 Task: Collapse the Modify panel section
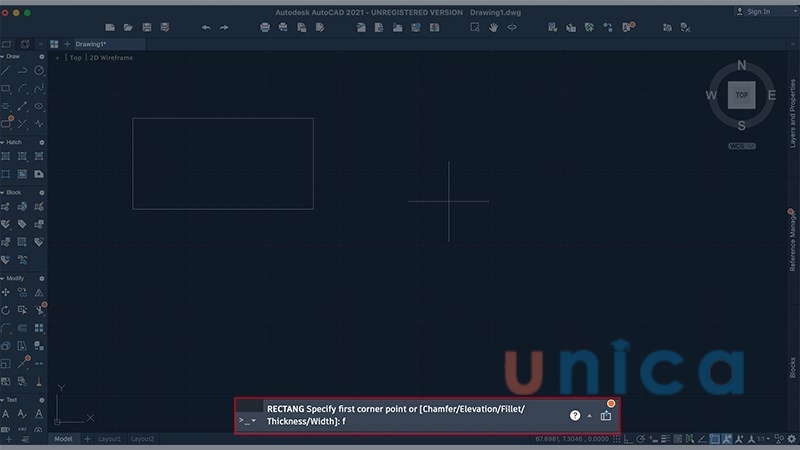pyautogui.click(x=3, y=278)
